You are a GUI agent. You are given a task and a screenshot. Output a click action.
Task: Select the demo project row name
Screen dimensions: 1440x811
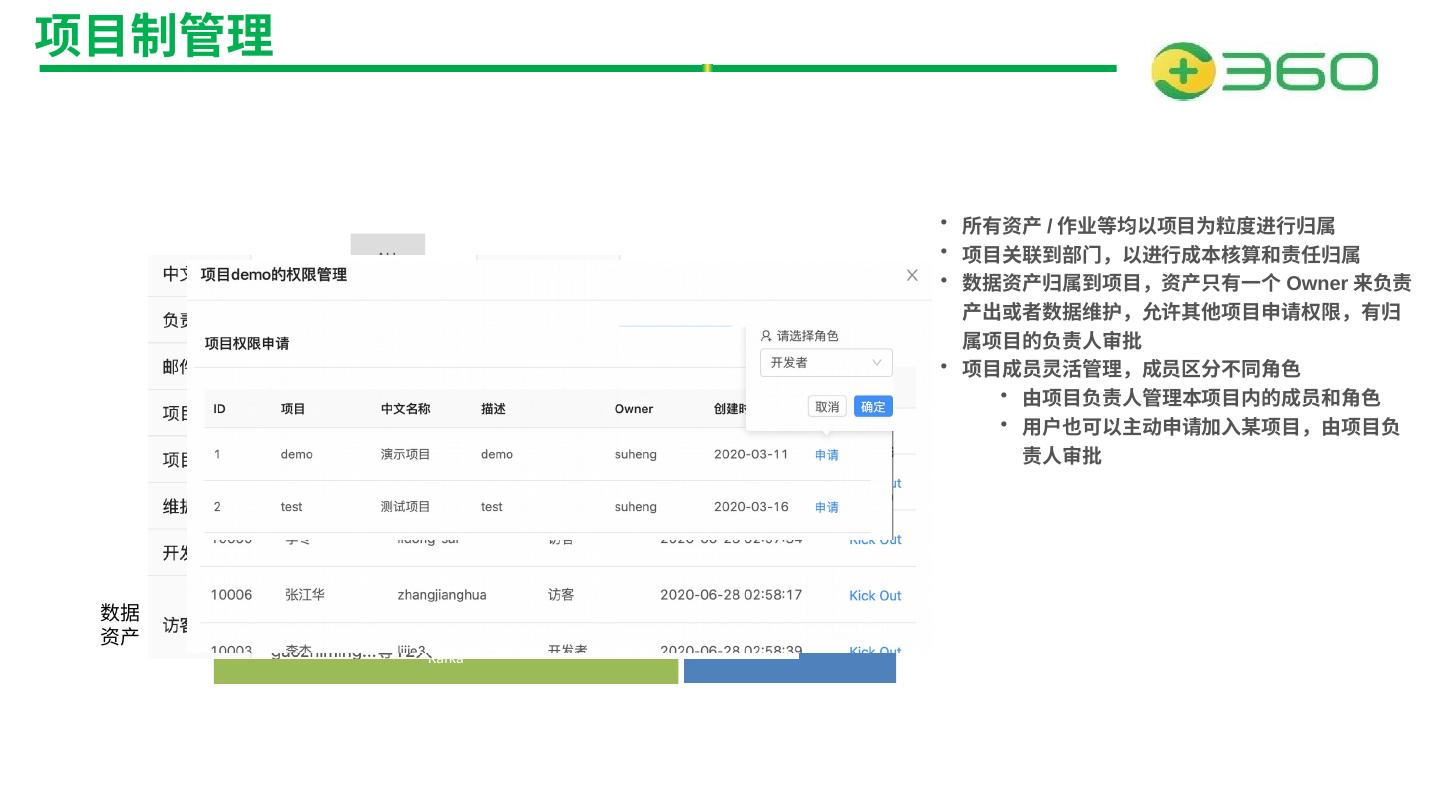tap(296, 455)
